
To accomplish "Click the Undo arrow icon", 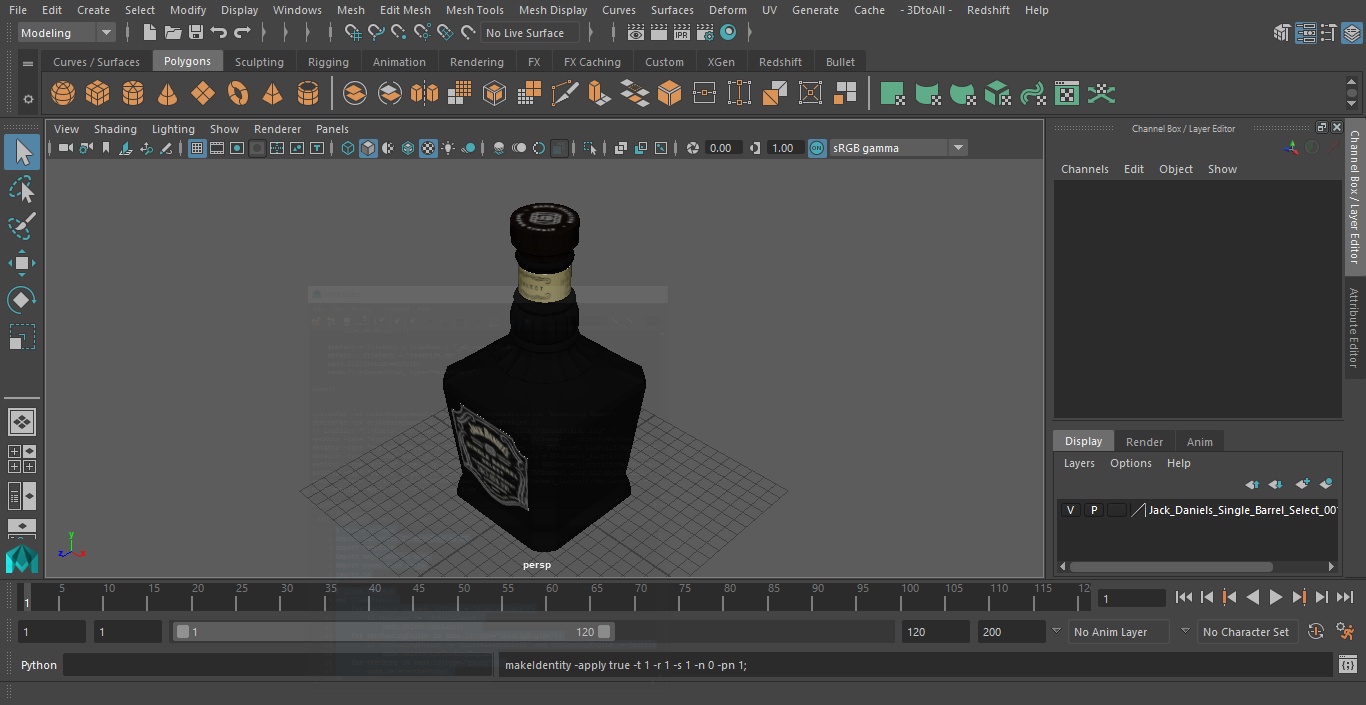I will pyautogui.click(x=219, y=33).
